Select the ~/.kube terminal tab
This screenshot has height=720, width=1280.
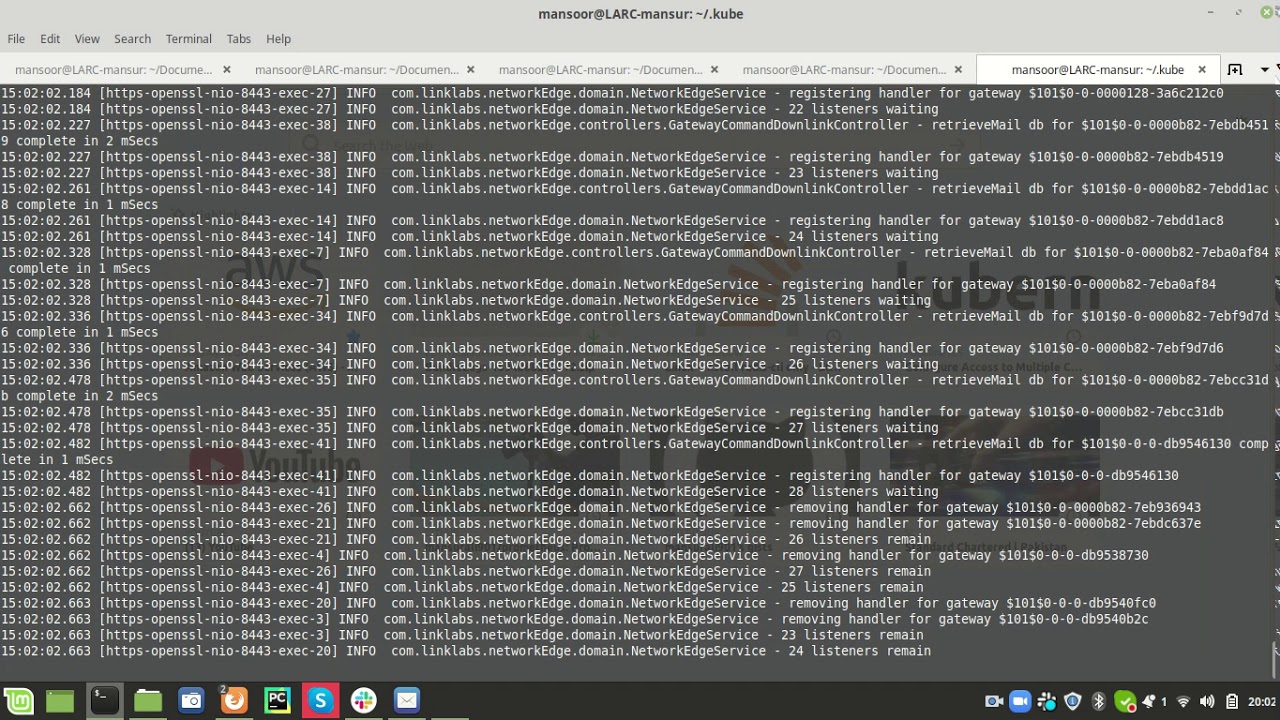tap(1098, 70)
